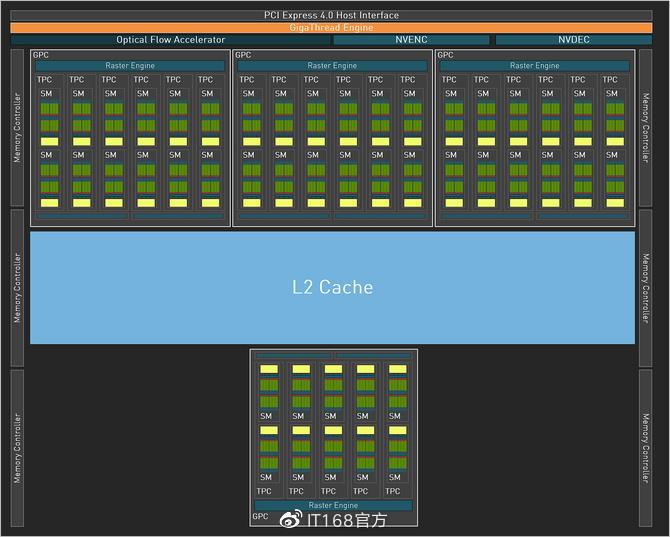Click Raster Engine in the middle top GPC
The image size is (670, 537).
332,66
